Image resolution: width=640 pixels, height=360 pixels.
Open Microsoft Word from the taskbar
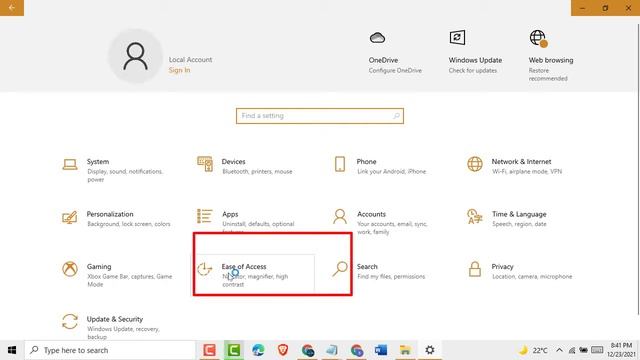(381, 350)
